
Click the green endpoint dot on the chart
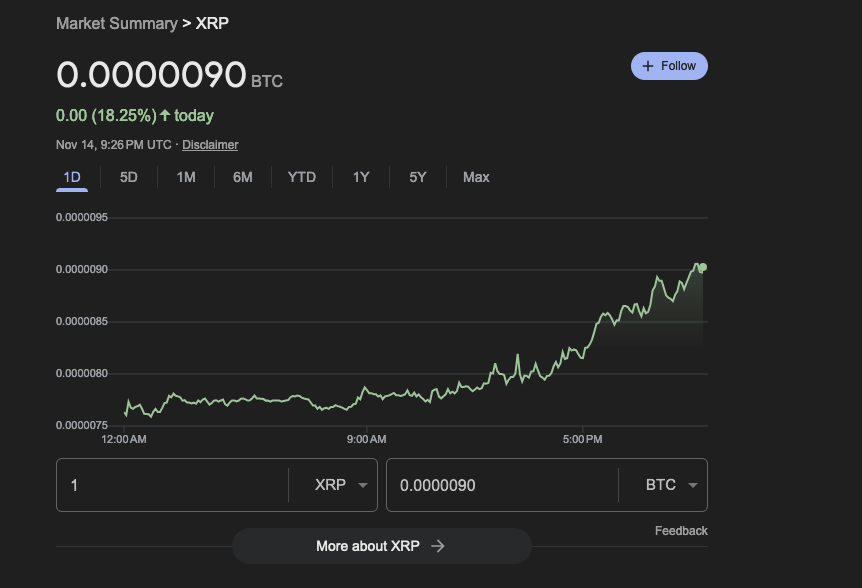tap(703, 267)
